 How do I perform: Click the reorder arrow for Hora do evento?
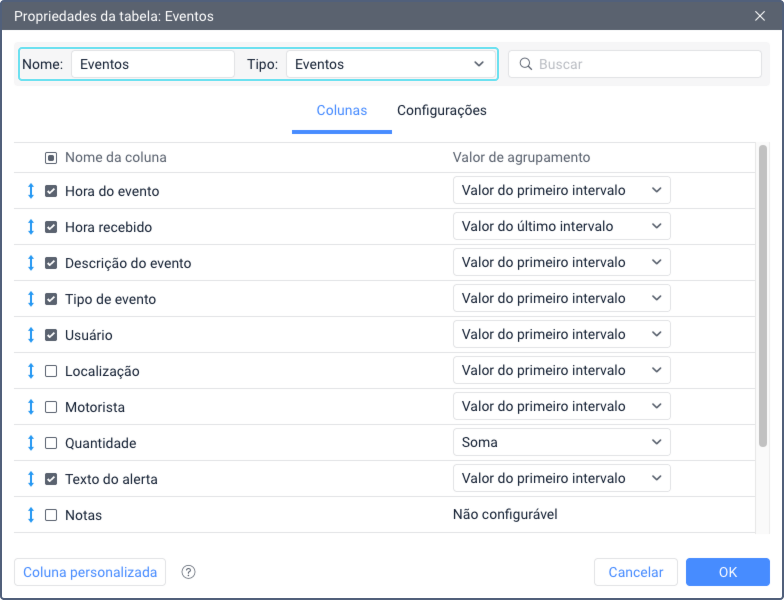(x=31, y=191)
